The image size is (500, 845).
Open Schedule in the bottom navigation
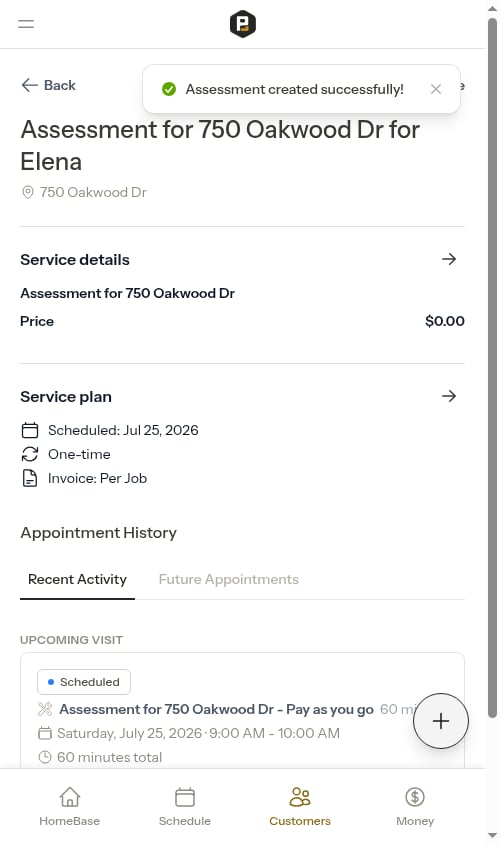pyautogui.click(x=185, y=807)
